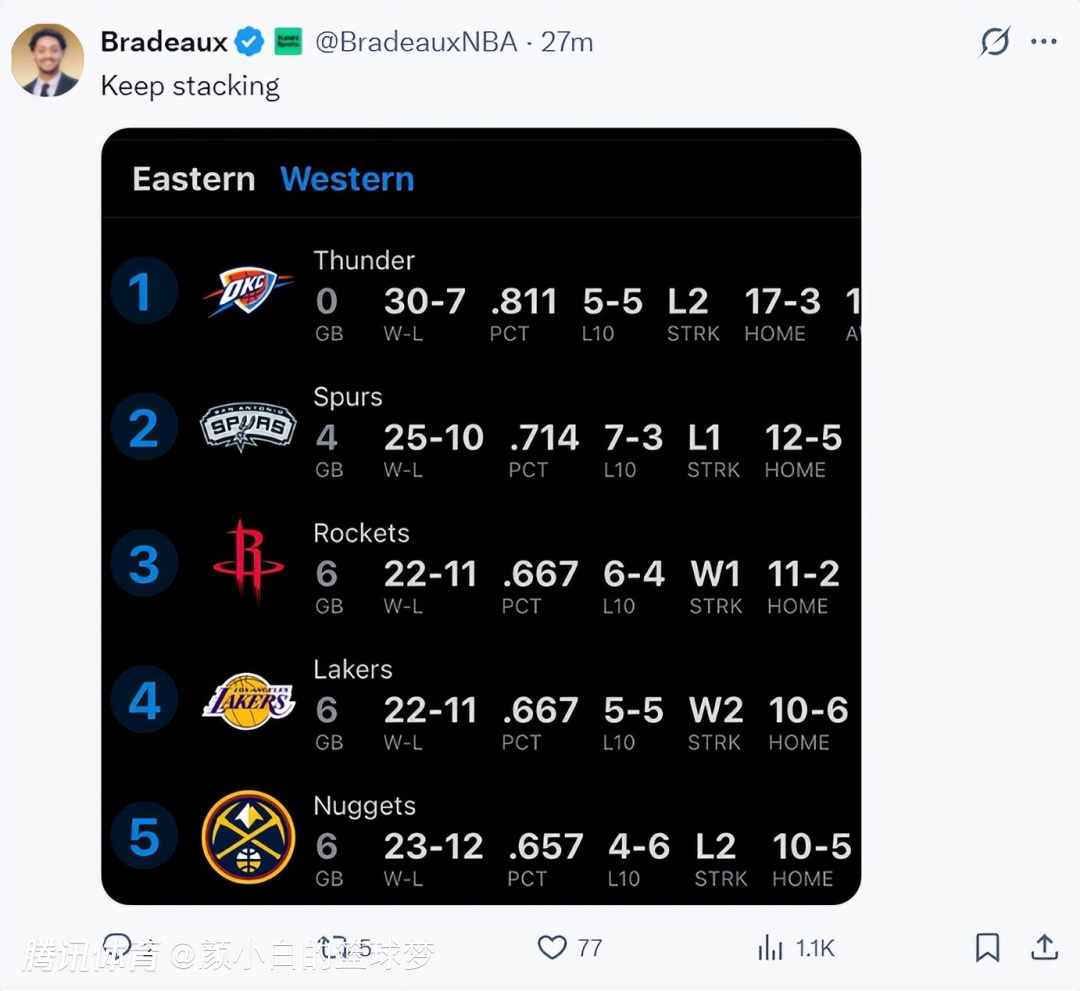Screen dimensions: 1080x991
Task: Open the Grok explain icon
Action: click(994, 42)
